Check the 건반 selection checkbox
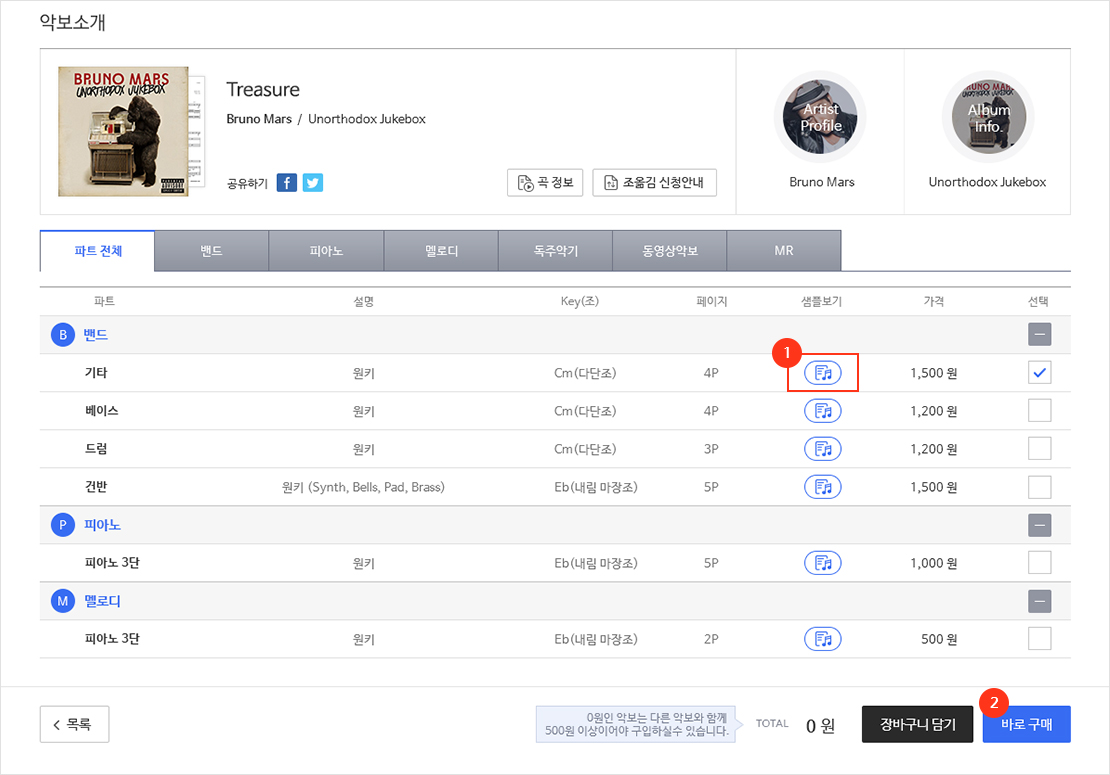Image resolution: width=1110 pixels, height=775 pixels. pos(1039,487)
